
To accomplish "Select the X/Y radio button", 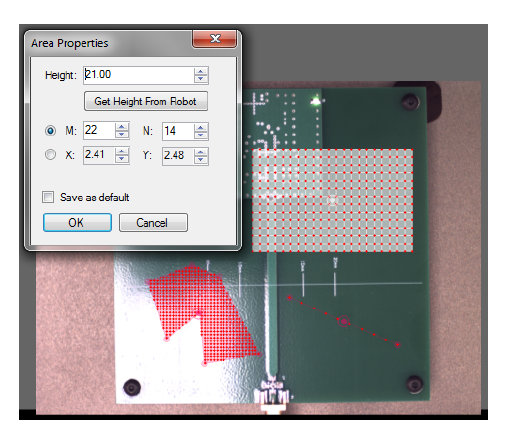I will 50,155.
